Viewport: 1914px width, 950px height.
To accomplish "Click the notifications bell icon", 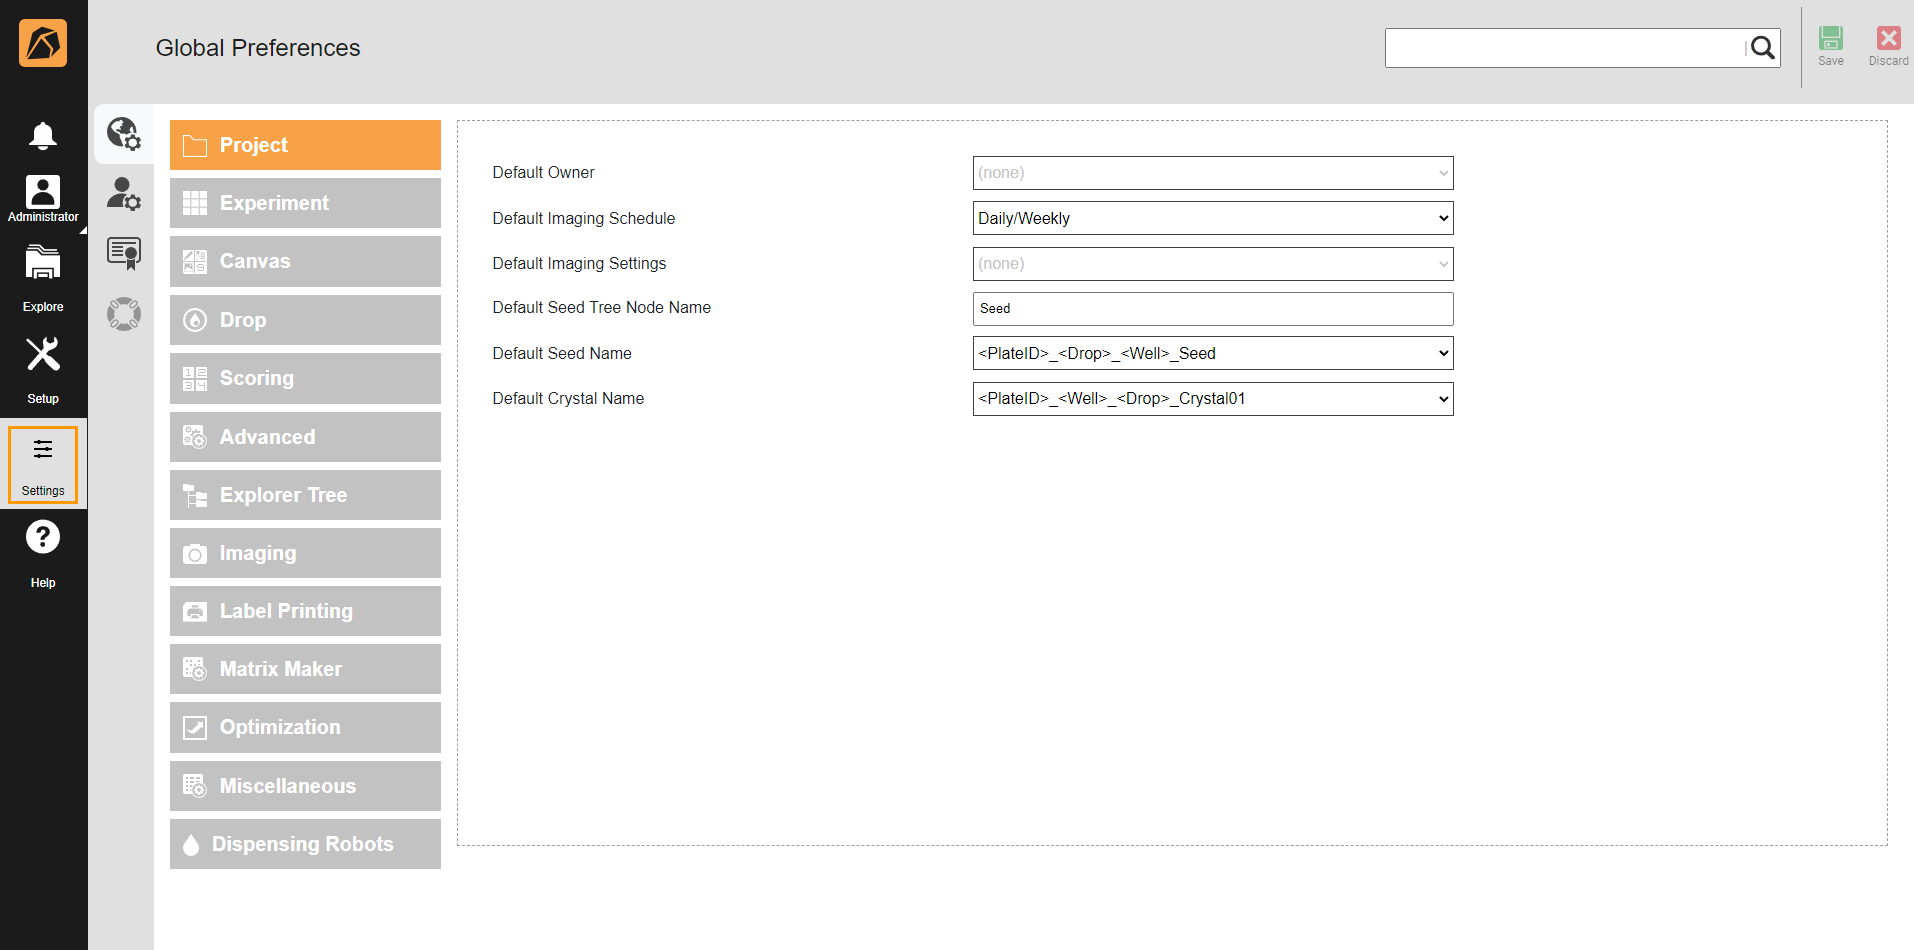I will click(42, 135).
